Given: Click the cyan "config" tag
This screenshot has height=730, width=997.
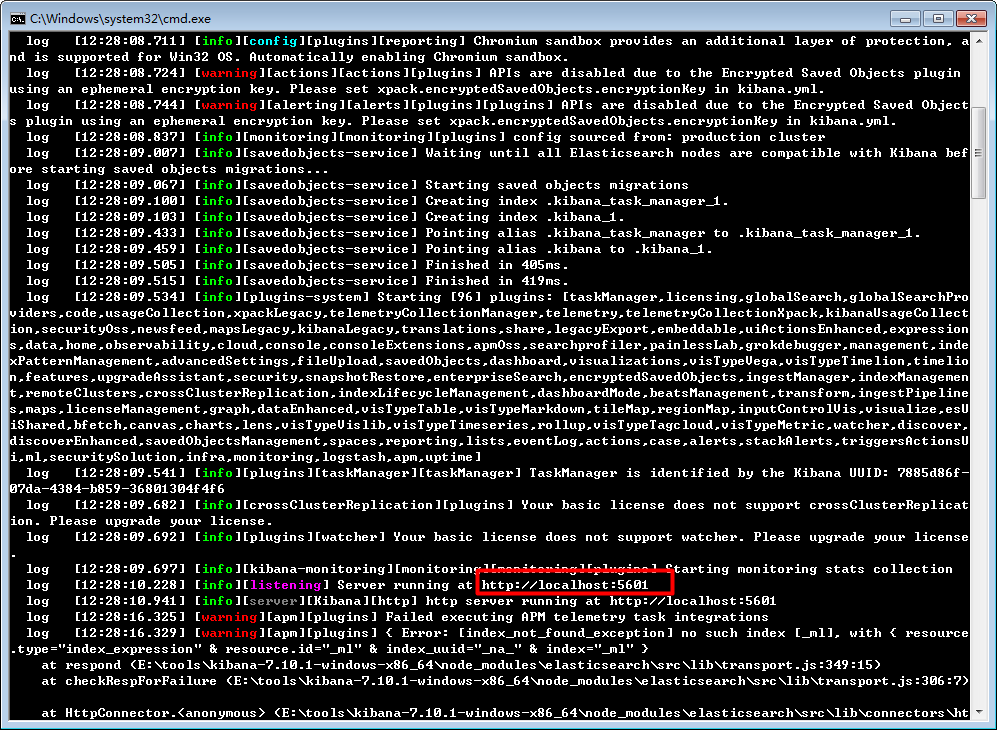Looking at the screenshot, I should (x=273, y=41).
